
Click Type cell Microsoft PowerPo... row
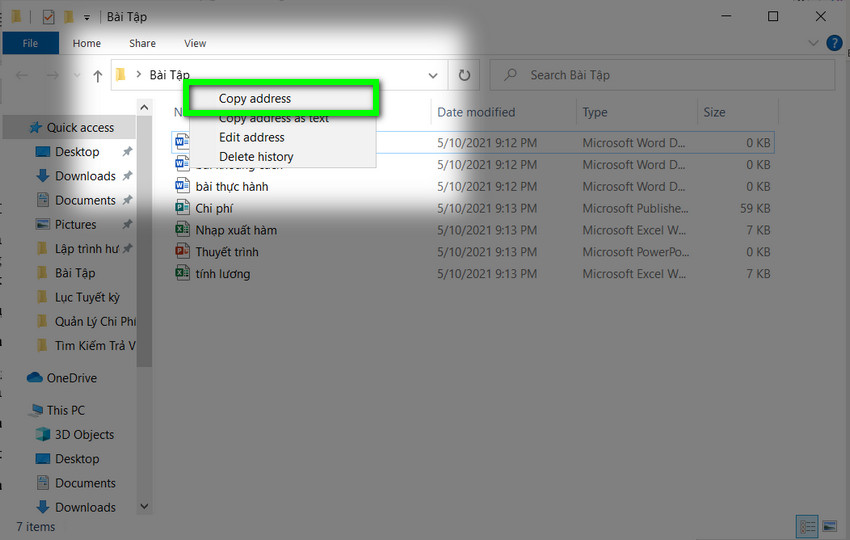click(635, 252)
